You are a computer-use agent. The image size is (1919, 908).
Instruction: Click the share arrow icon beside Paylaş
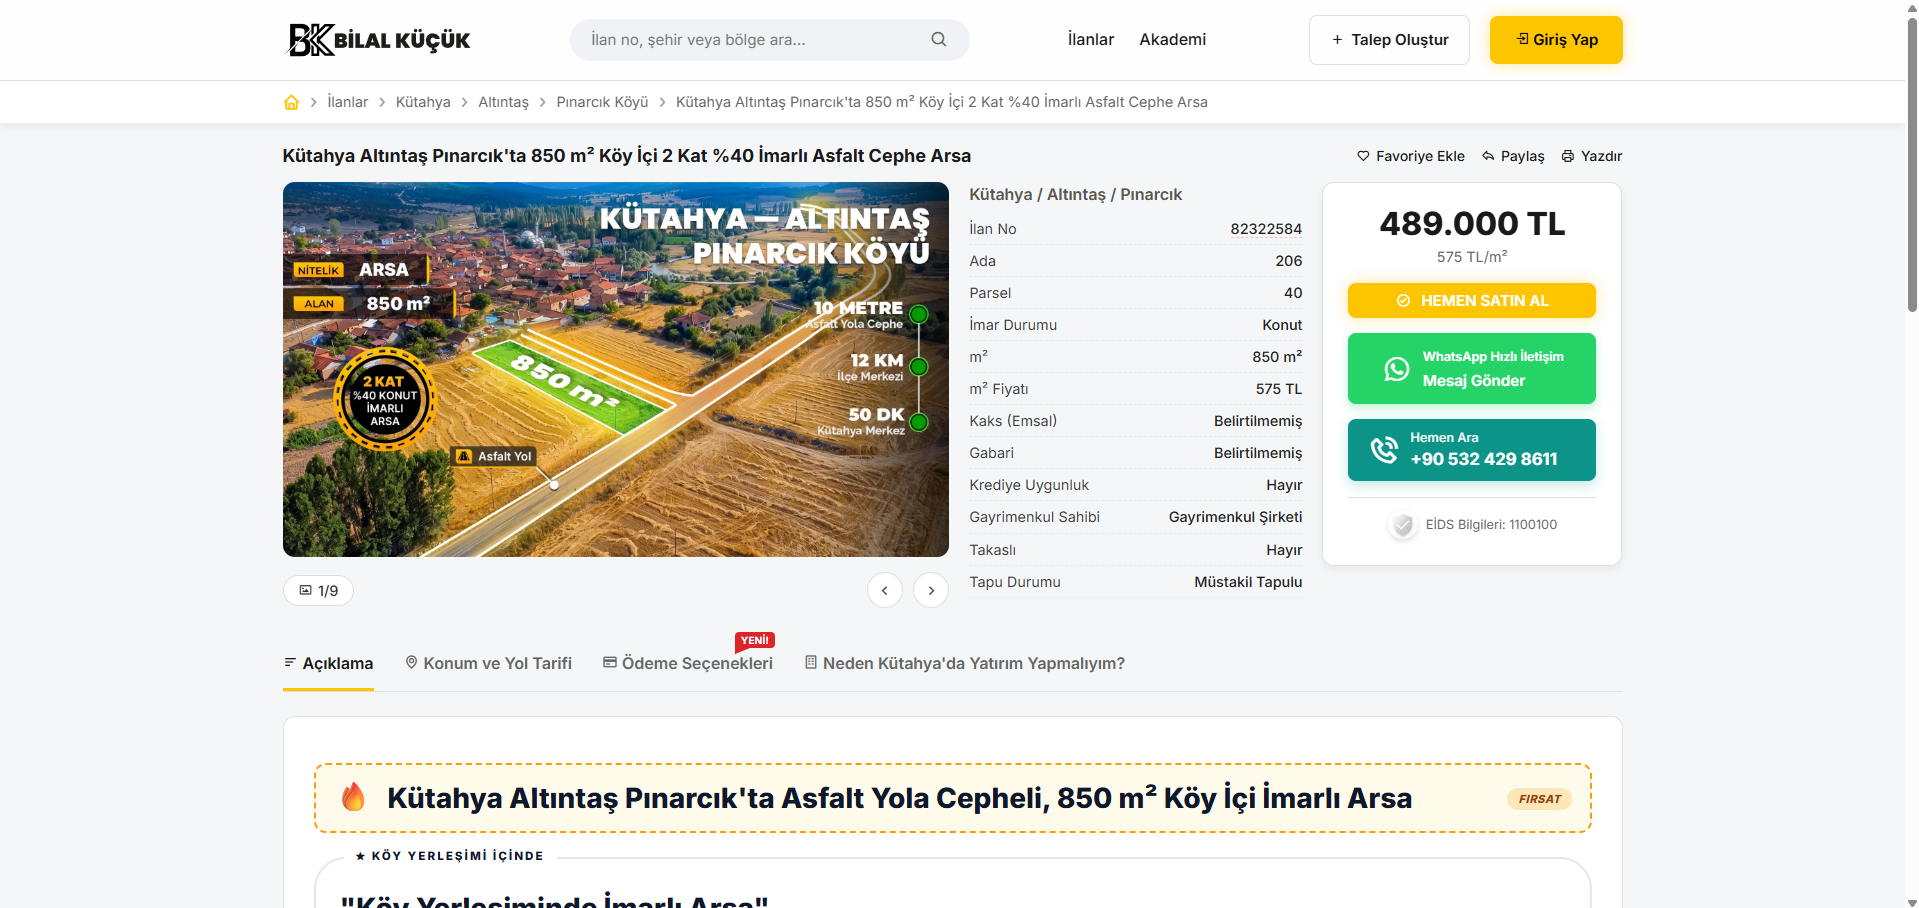1488,156
